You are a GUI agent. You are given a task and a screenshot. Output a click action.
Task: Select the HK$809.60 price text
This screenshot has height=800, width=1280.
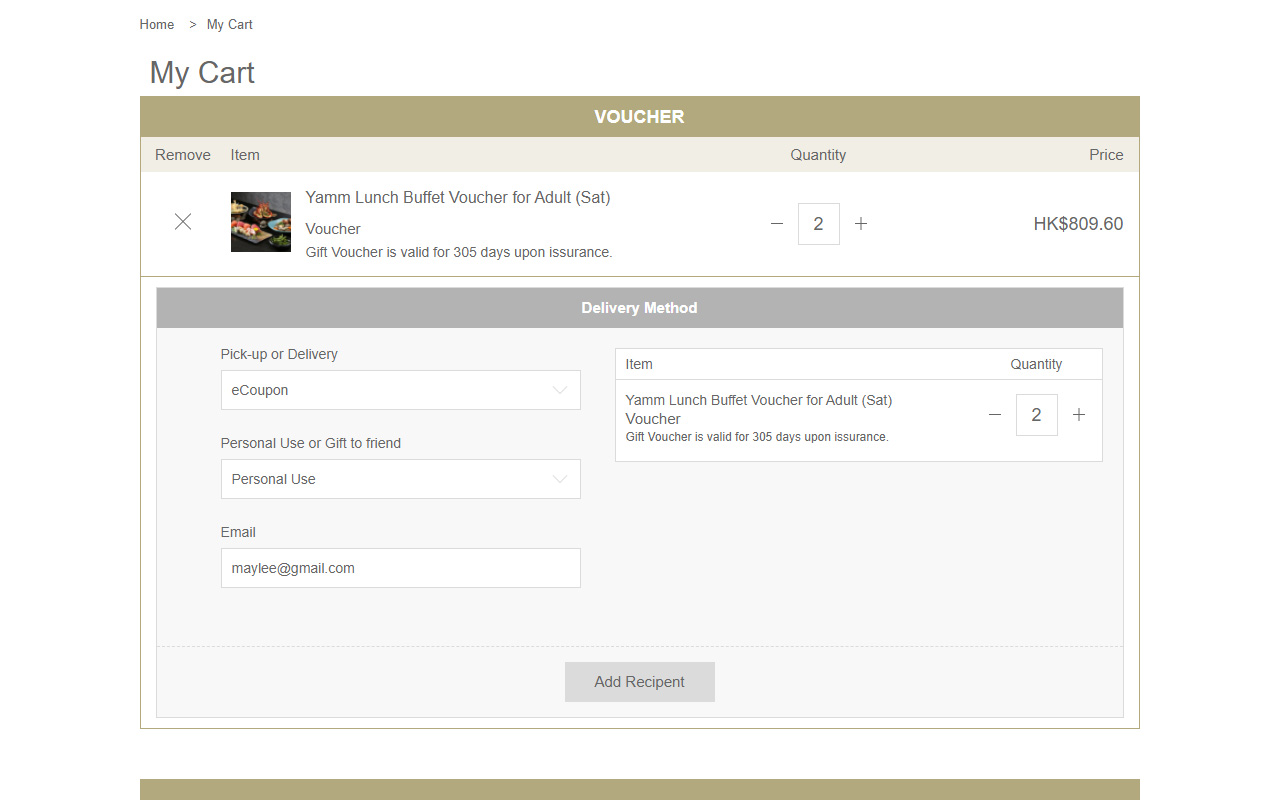[x=1078, y=224]
